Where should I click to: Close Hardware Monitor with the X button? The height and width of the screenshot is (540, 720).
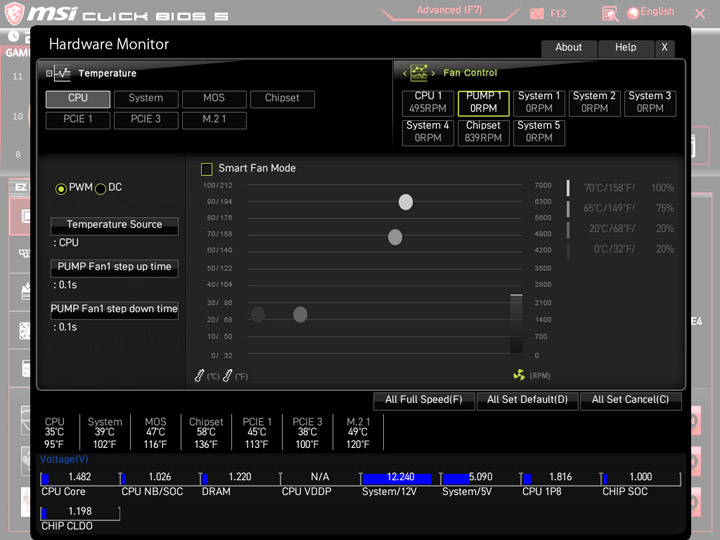click(x=664, y=48)
